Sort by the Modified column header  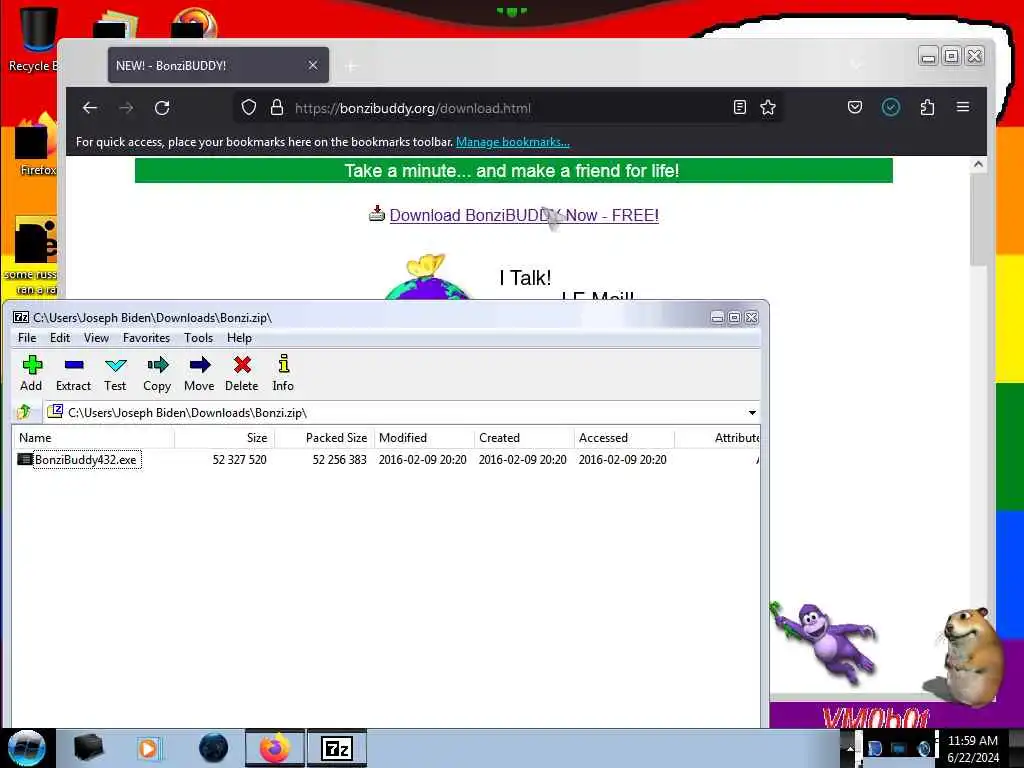pos(424,438)
